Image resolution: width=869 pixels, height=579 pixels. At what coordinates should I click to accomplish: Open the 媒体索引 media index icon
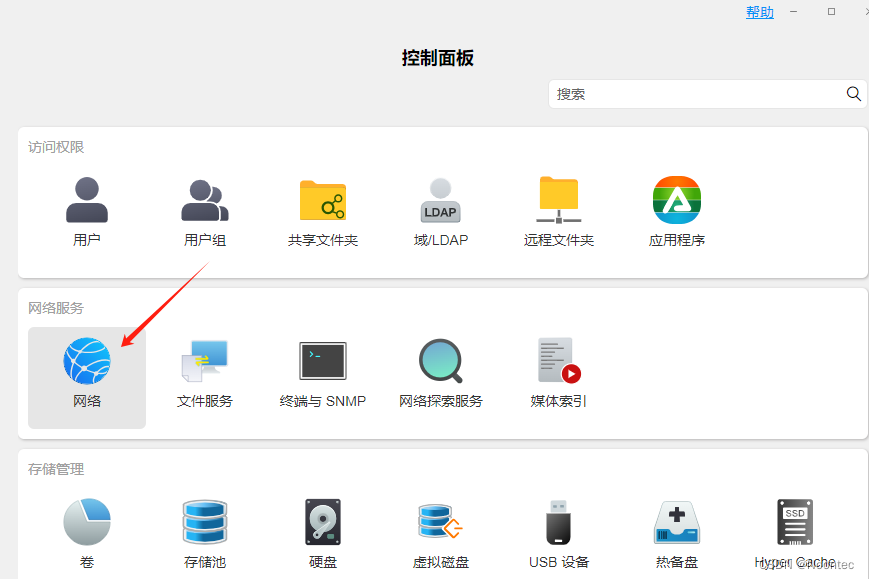(559, 361)
